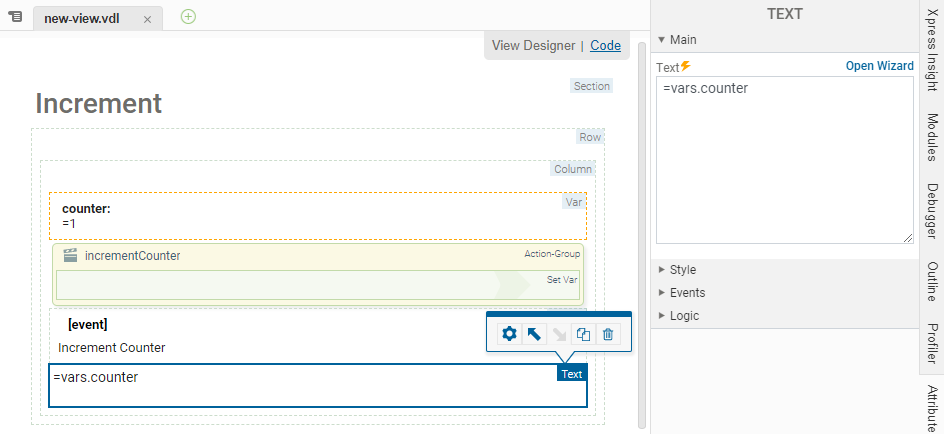Switch to the Modules side tab
Screen dimensions: 944x434
(931, 137)
